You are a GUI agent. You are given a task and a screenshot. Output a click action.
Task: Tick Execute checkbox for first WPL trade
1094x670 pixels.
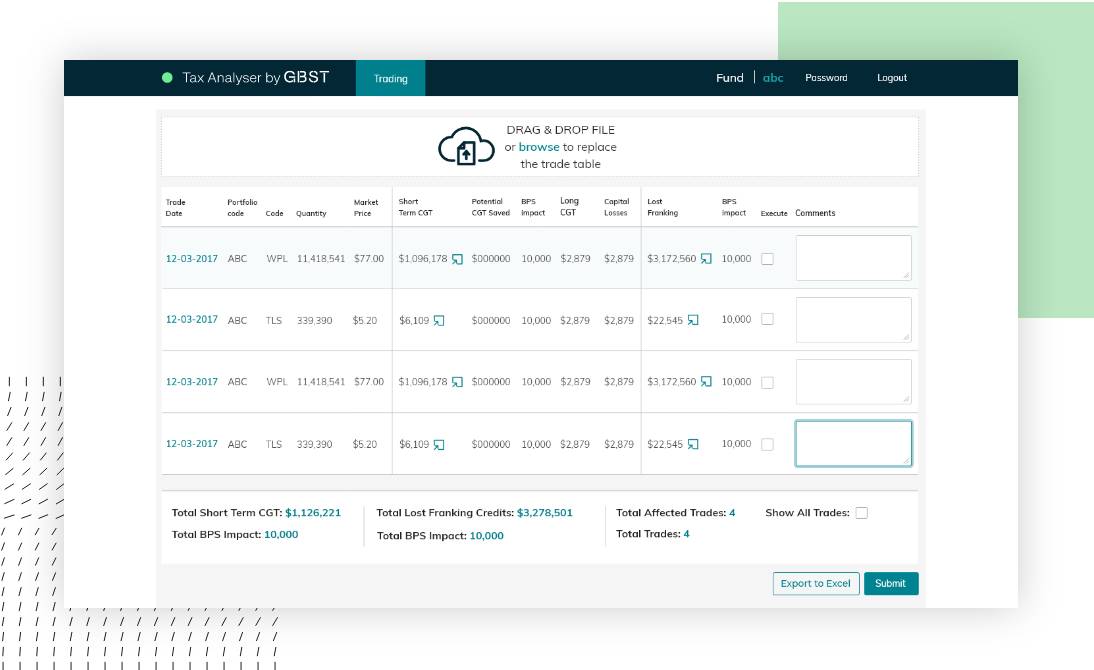coord(767,259)
